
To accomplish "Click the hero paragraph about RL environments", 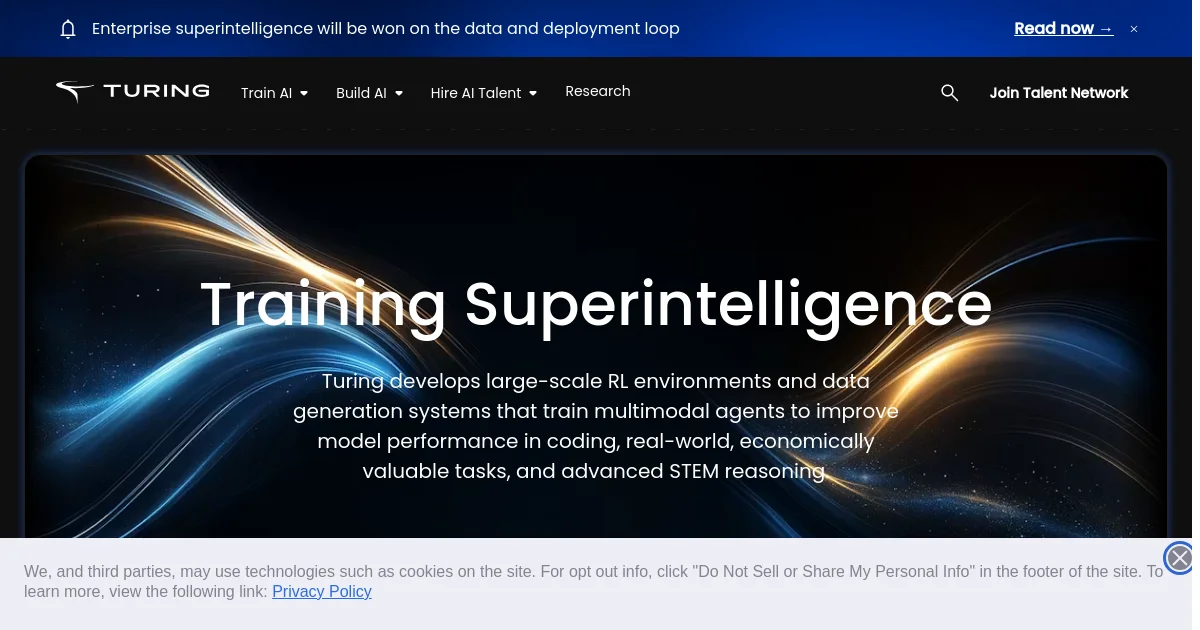I will tap(596, 426).
